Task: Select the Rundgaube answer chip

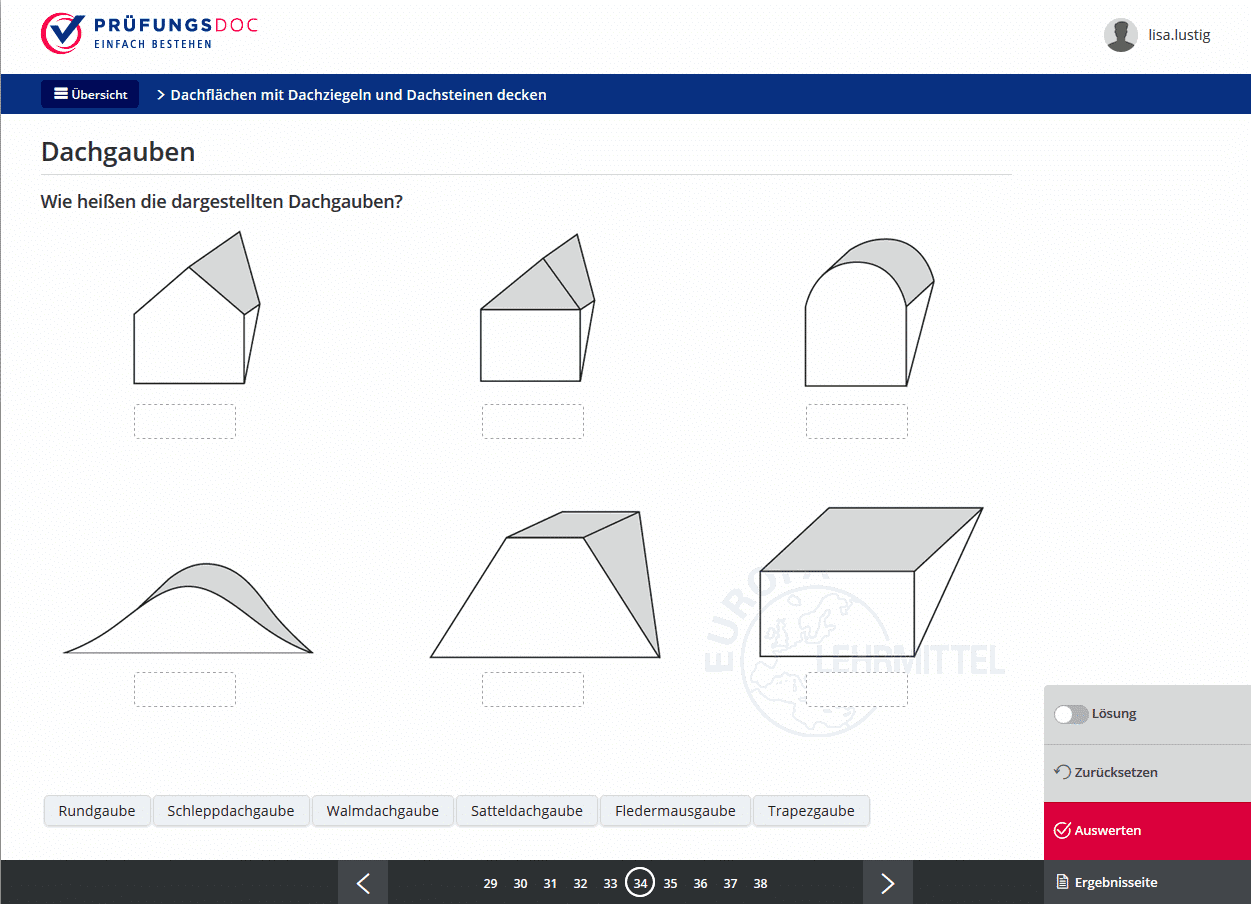Action: point(97,811)
